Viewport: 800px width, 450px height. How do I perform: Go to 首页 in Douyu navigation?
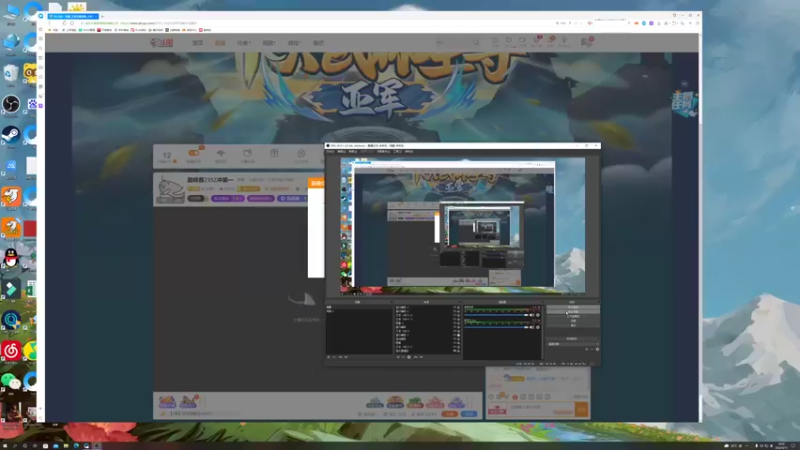click(x=197, y=43)
